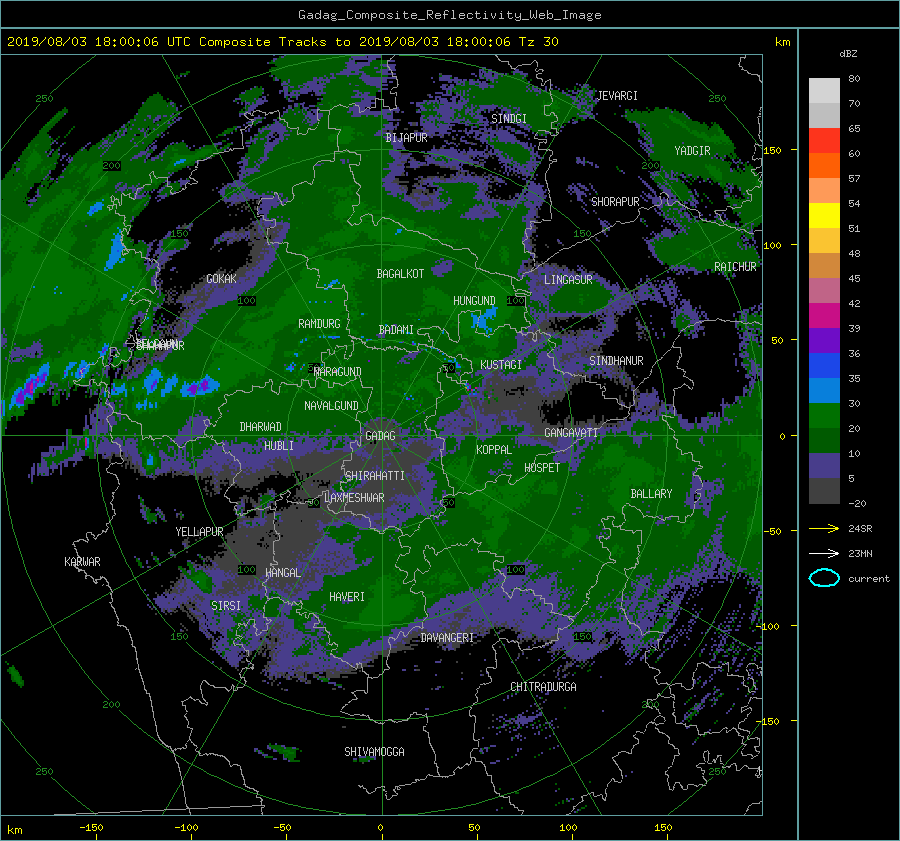
Task: Click the yellow 'km' unit label at top right
Action: pos(783,42)
